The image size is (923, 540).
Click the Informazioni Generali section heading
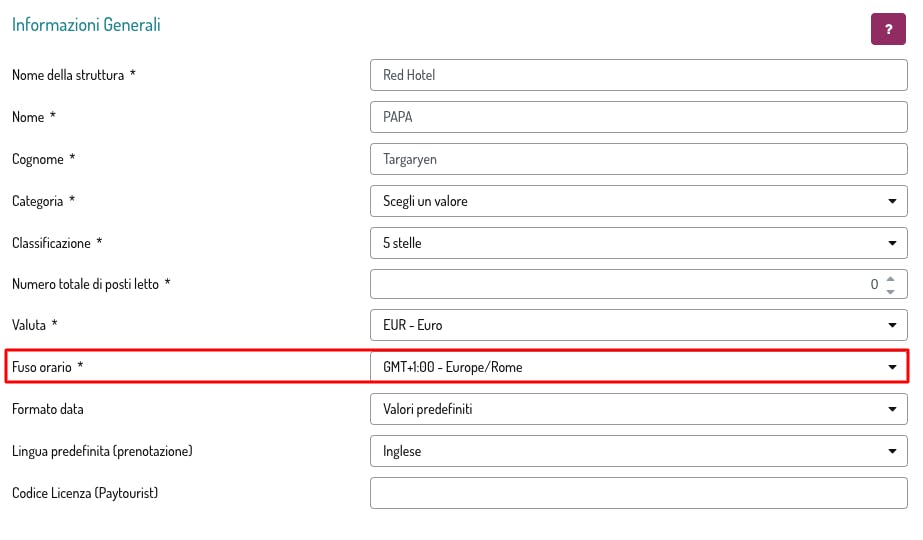point(86,25)
